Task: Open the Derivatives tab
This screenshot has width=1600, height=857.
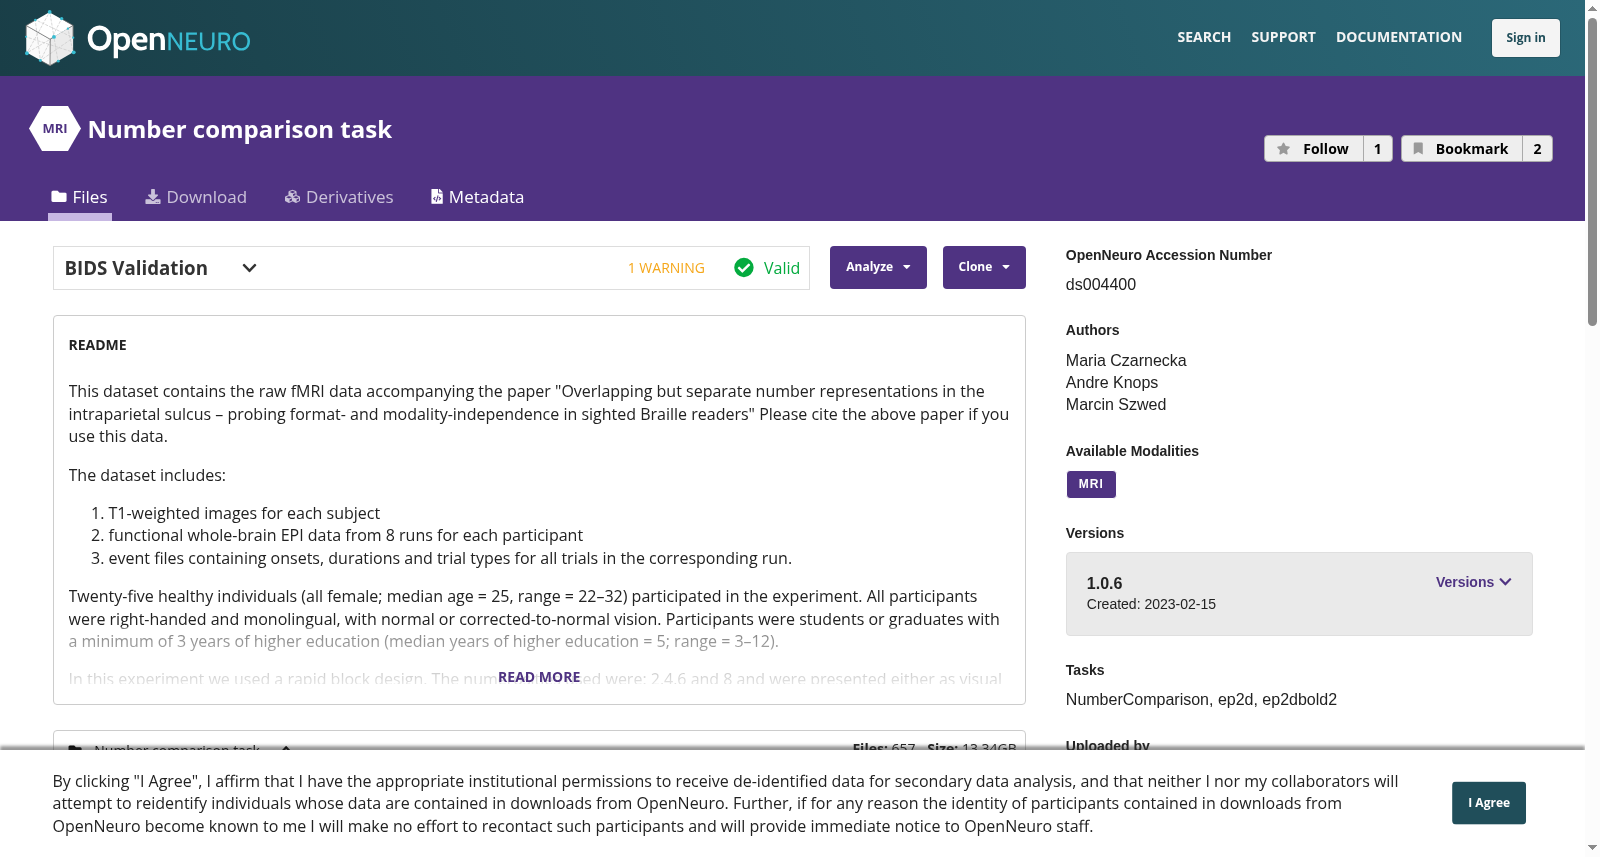Action: [x=339, y=197]
